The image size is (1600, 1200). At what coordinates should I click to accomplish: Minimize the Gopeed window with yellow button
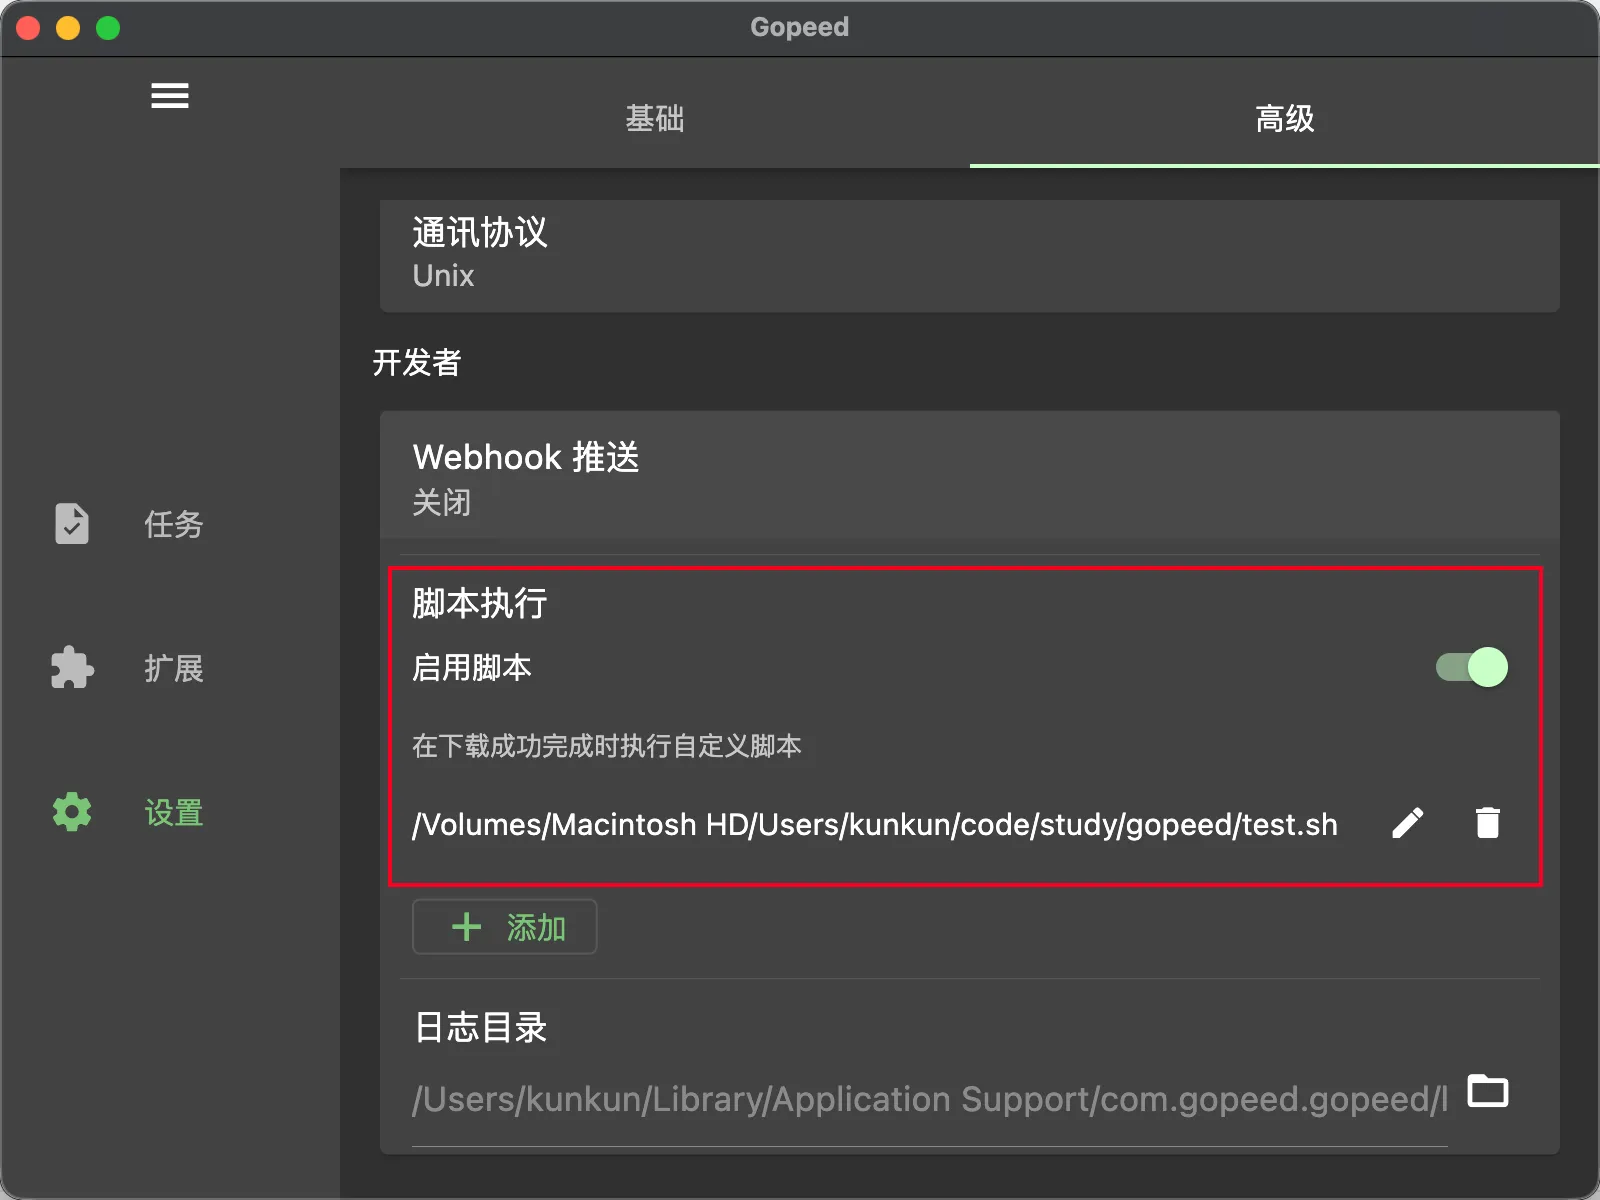click(x=68, y=28)
